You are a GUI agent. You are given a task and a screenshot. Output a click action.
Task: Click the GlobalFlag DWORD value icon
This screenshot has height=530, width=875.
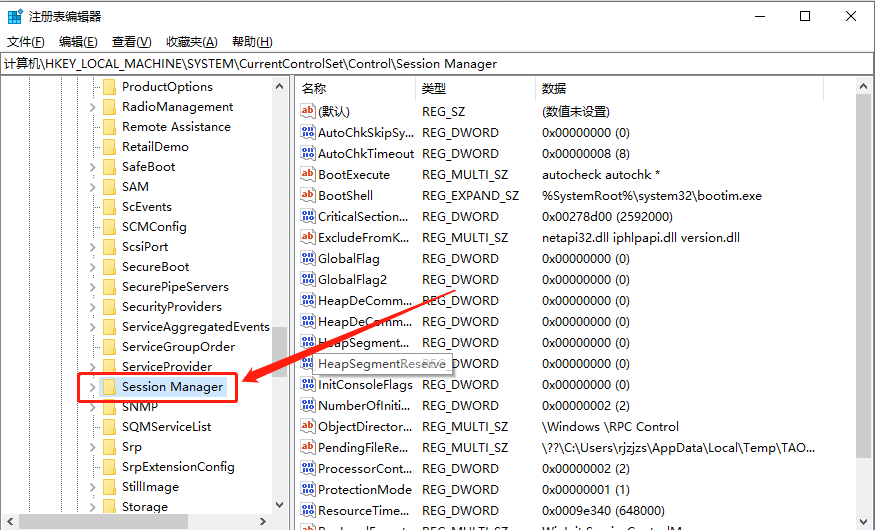[x=307, y=258]
